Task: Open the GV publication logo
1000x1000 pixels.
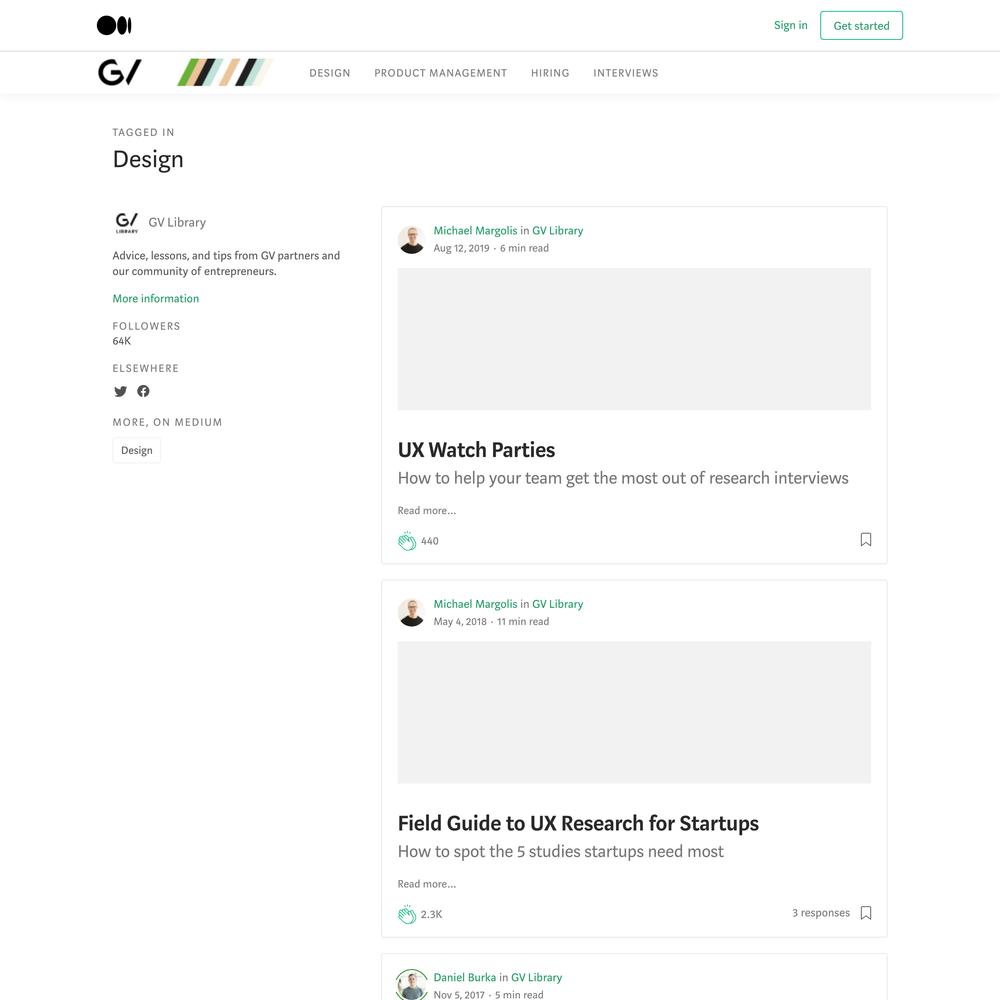Action: tap(120, 72)
